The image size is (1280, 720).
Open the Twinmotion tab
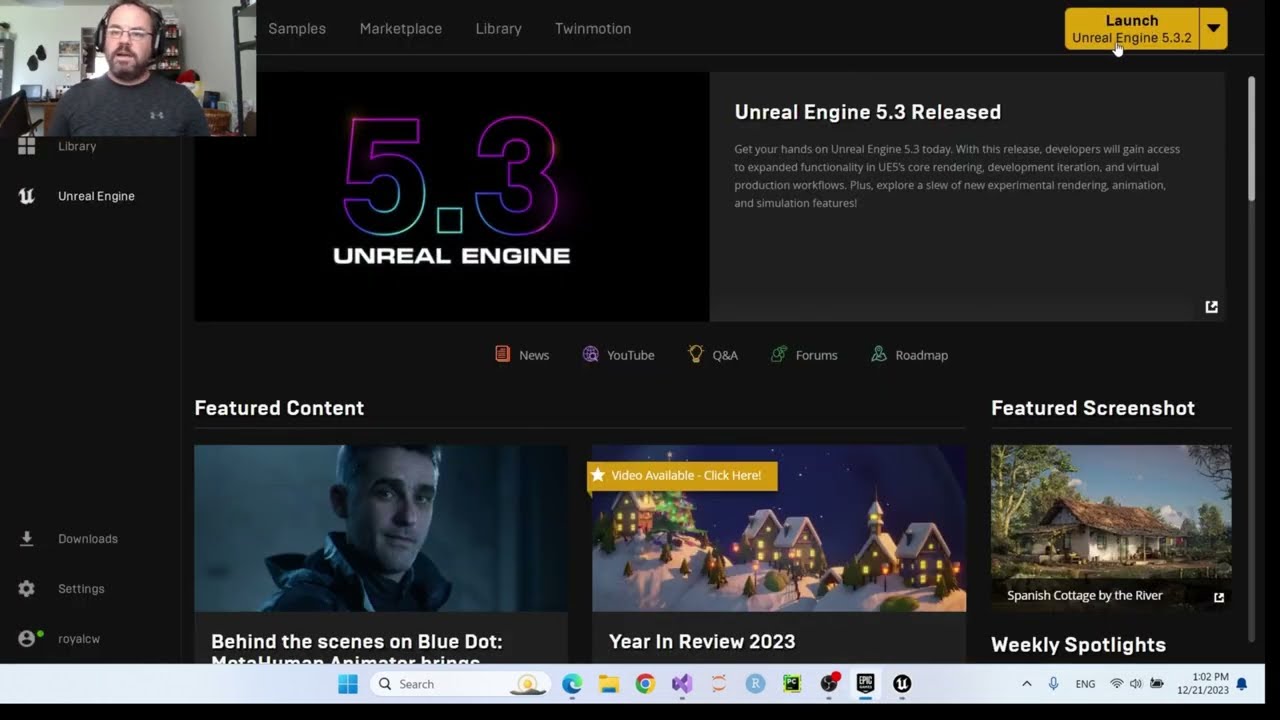click(593, 28)
